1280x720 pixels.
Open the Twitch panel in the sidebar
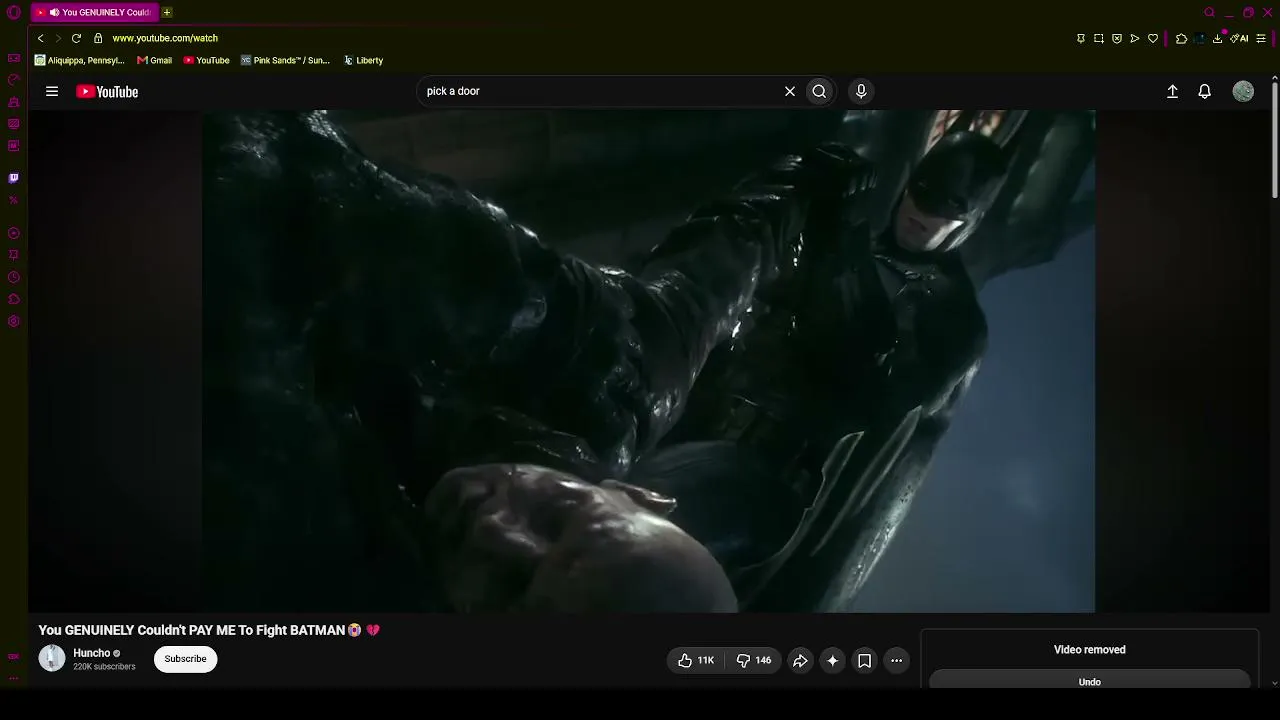point(14,178)
